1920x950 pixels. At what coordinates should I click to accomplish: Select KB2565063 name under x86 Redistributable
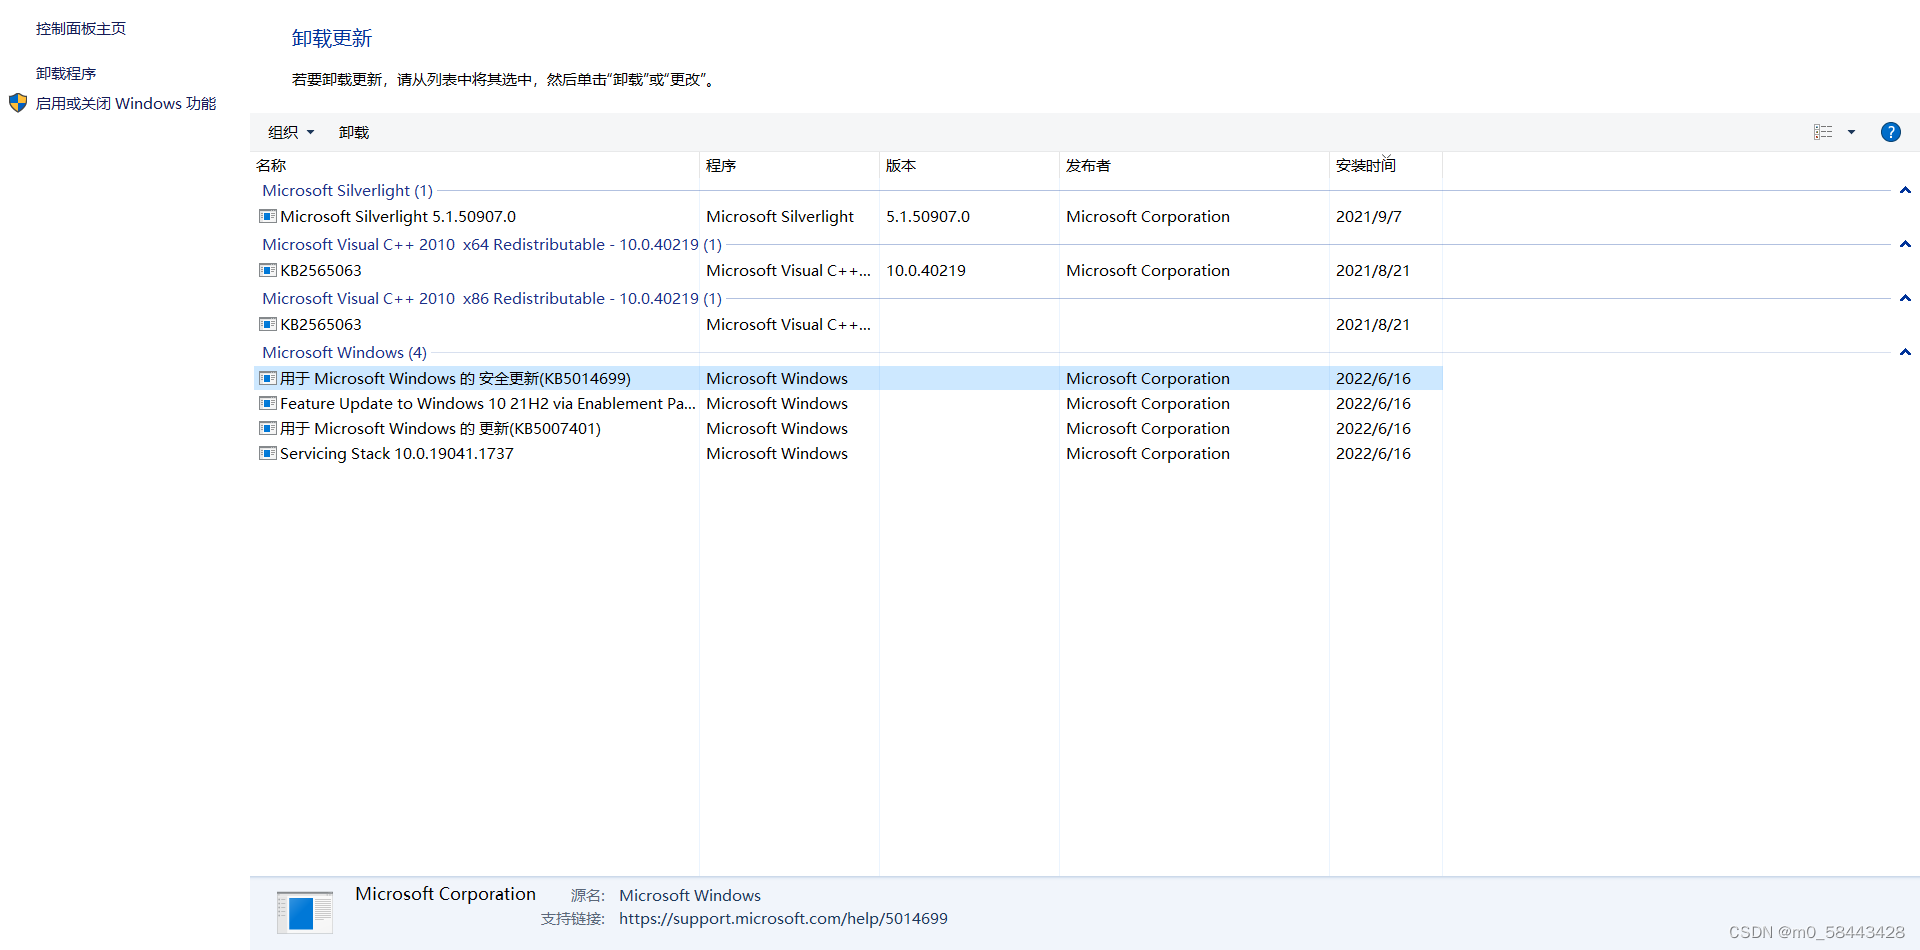321,324
